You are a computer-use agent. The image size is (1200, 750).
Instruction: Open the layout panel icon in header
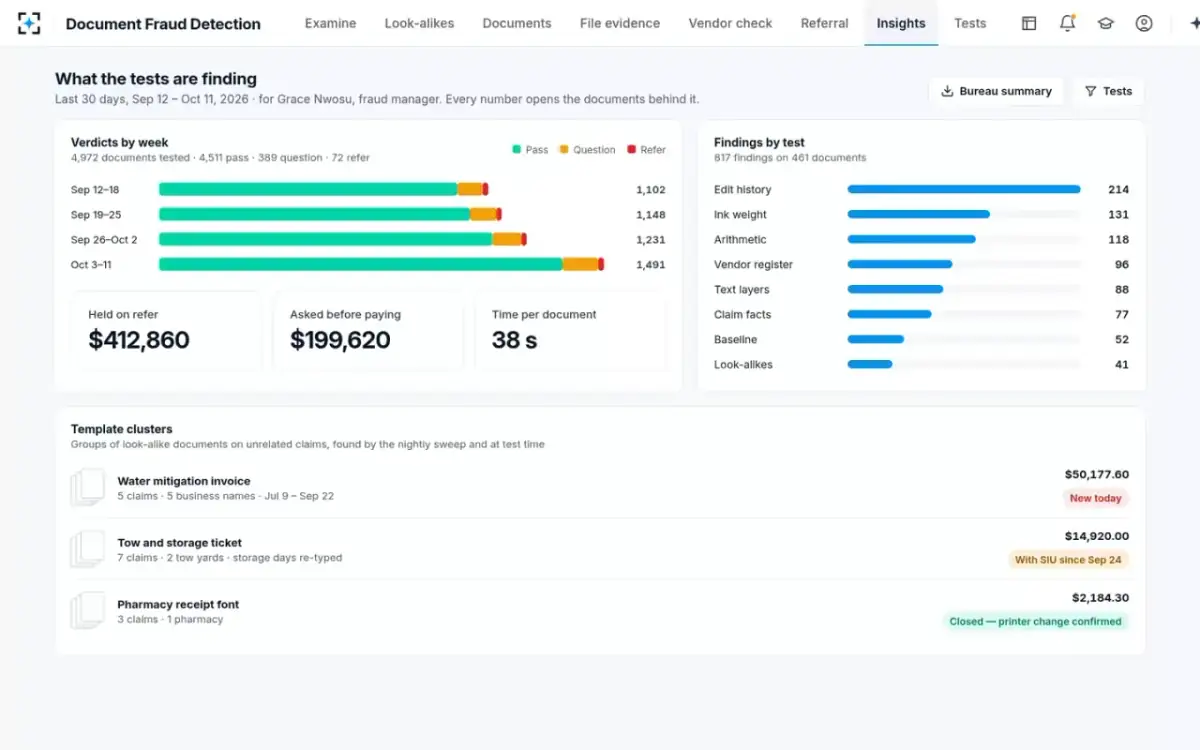pyautogui.click(x=1029, y=23)
